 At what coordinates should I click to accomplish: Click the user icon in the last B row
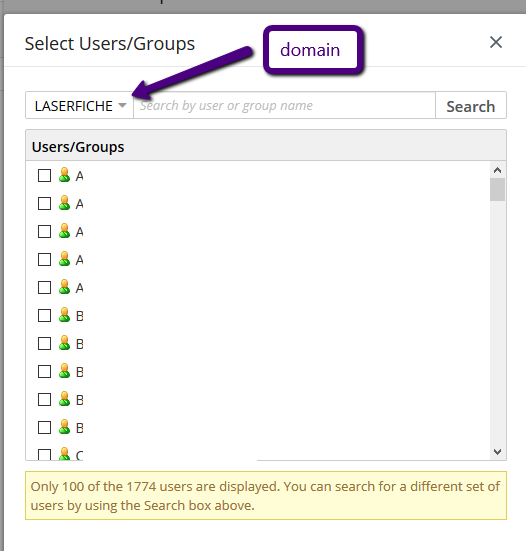(64, 427)
